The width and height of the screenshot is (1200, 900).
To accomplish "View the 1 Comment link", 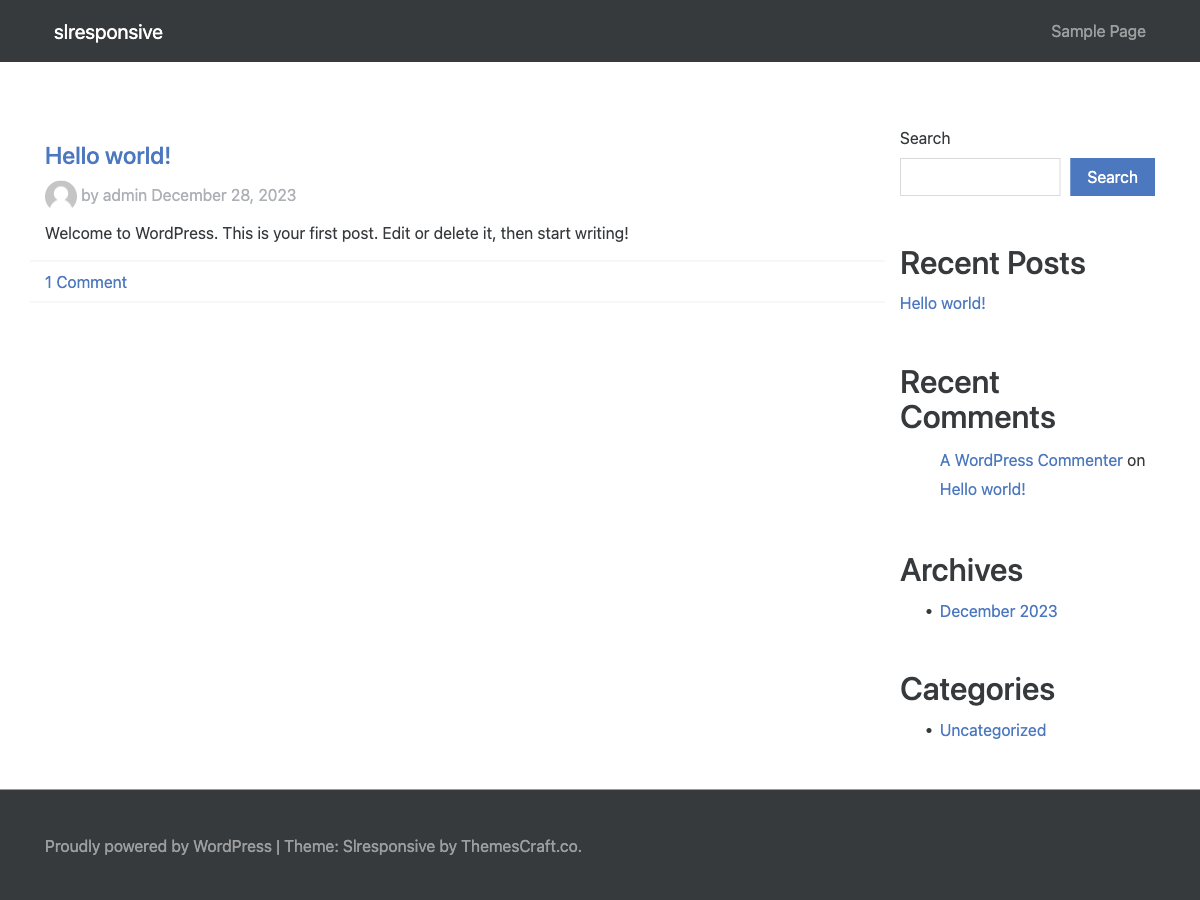I will click(85, 282).
